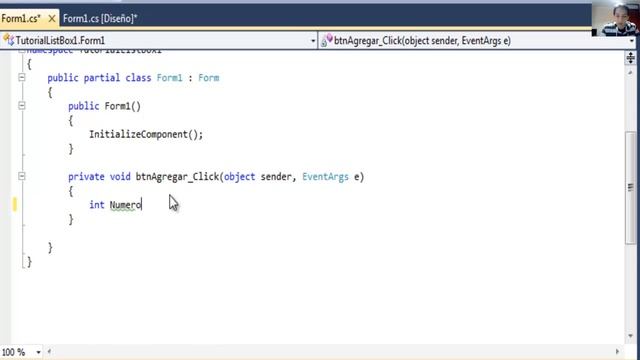Viewport: 640px width, 360px height.
Task: Open the btnAgregar_Click member dropdown
Action: point(632,41)
